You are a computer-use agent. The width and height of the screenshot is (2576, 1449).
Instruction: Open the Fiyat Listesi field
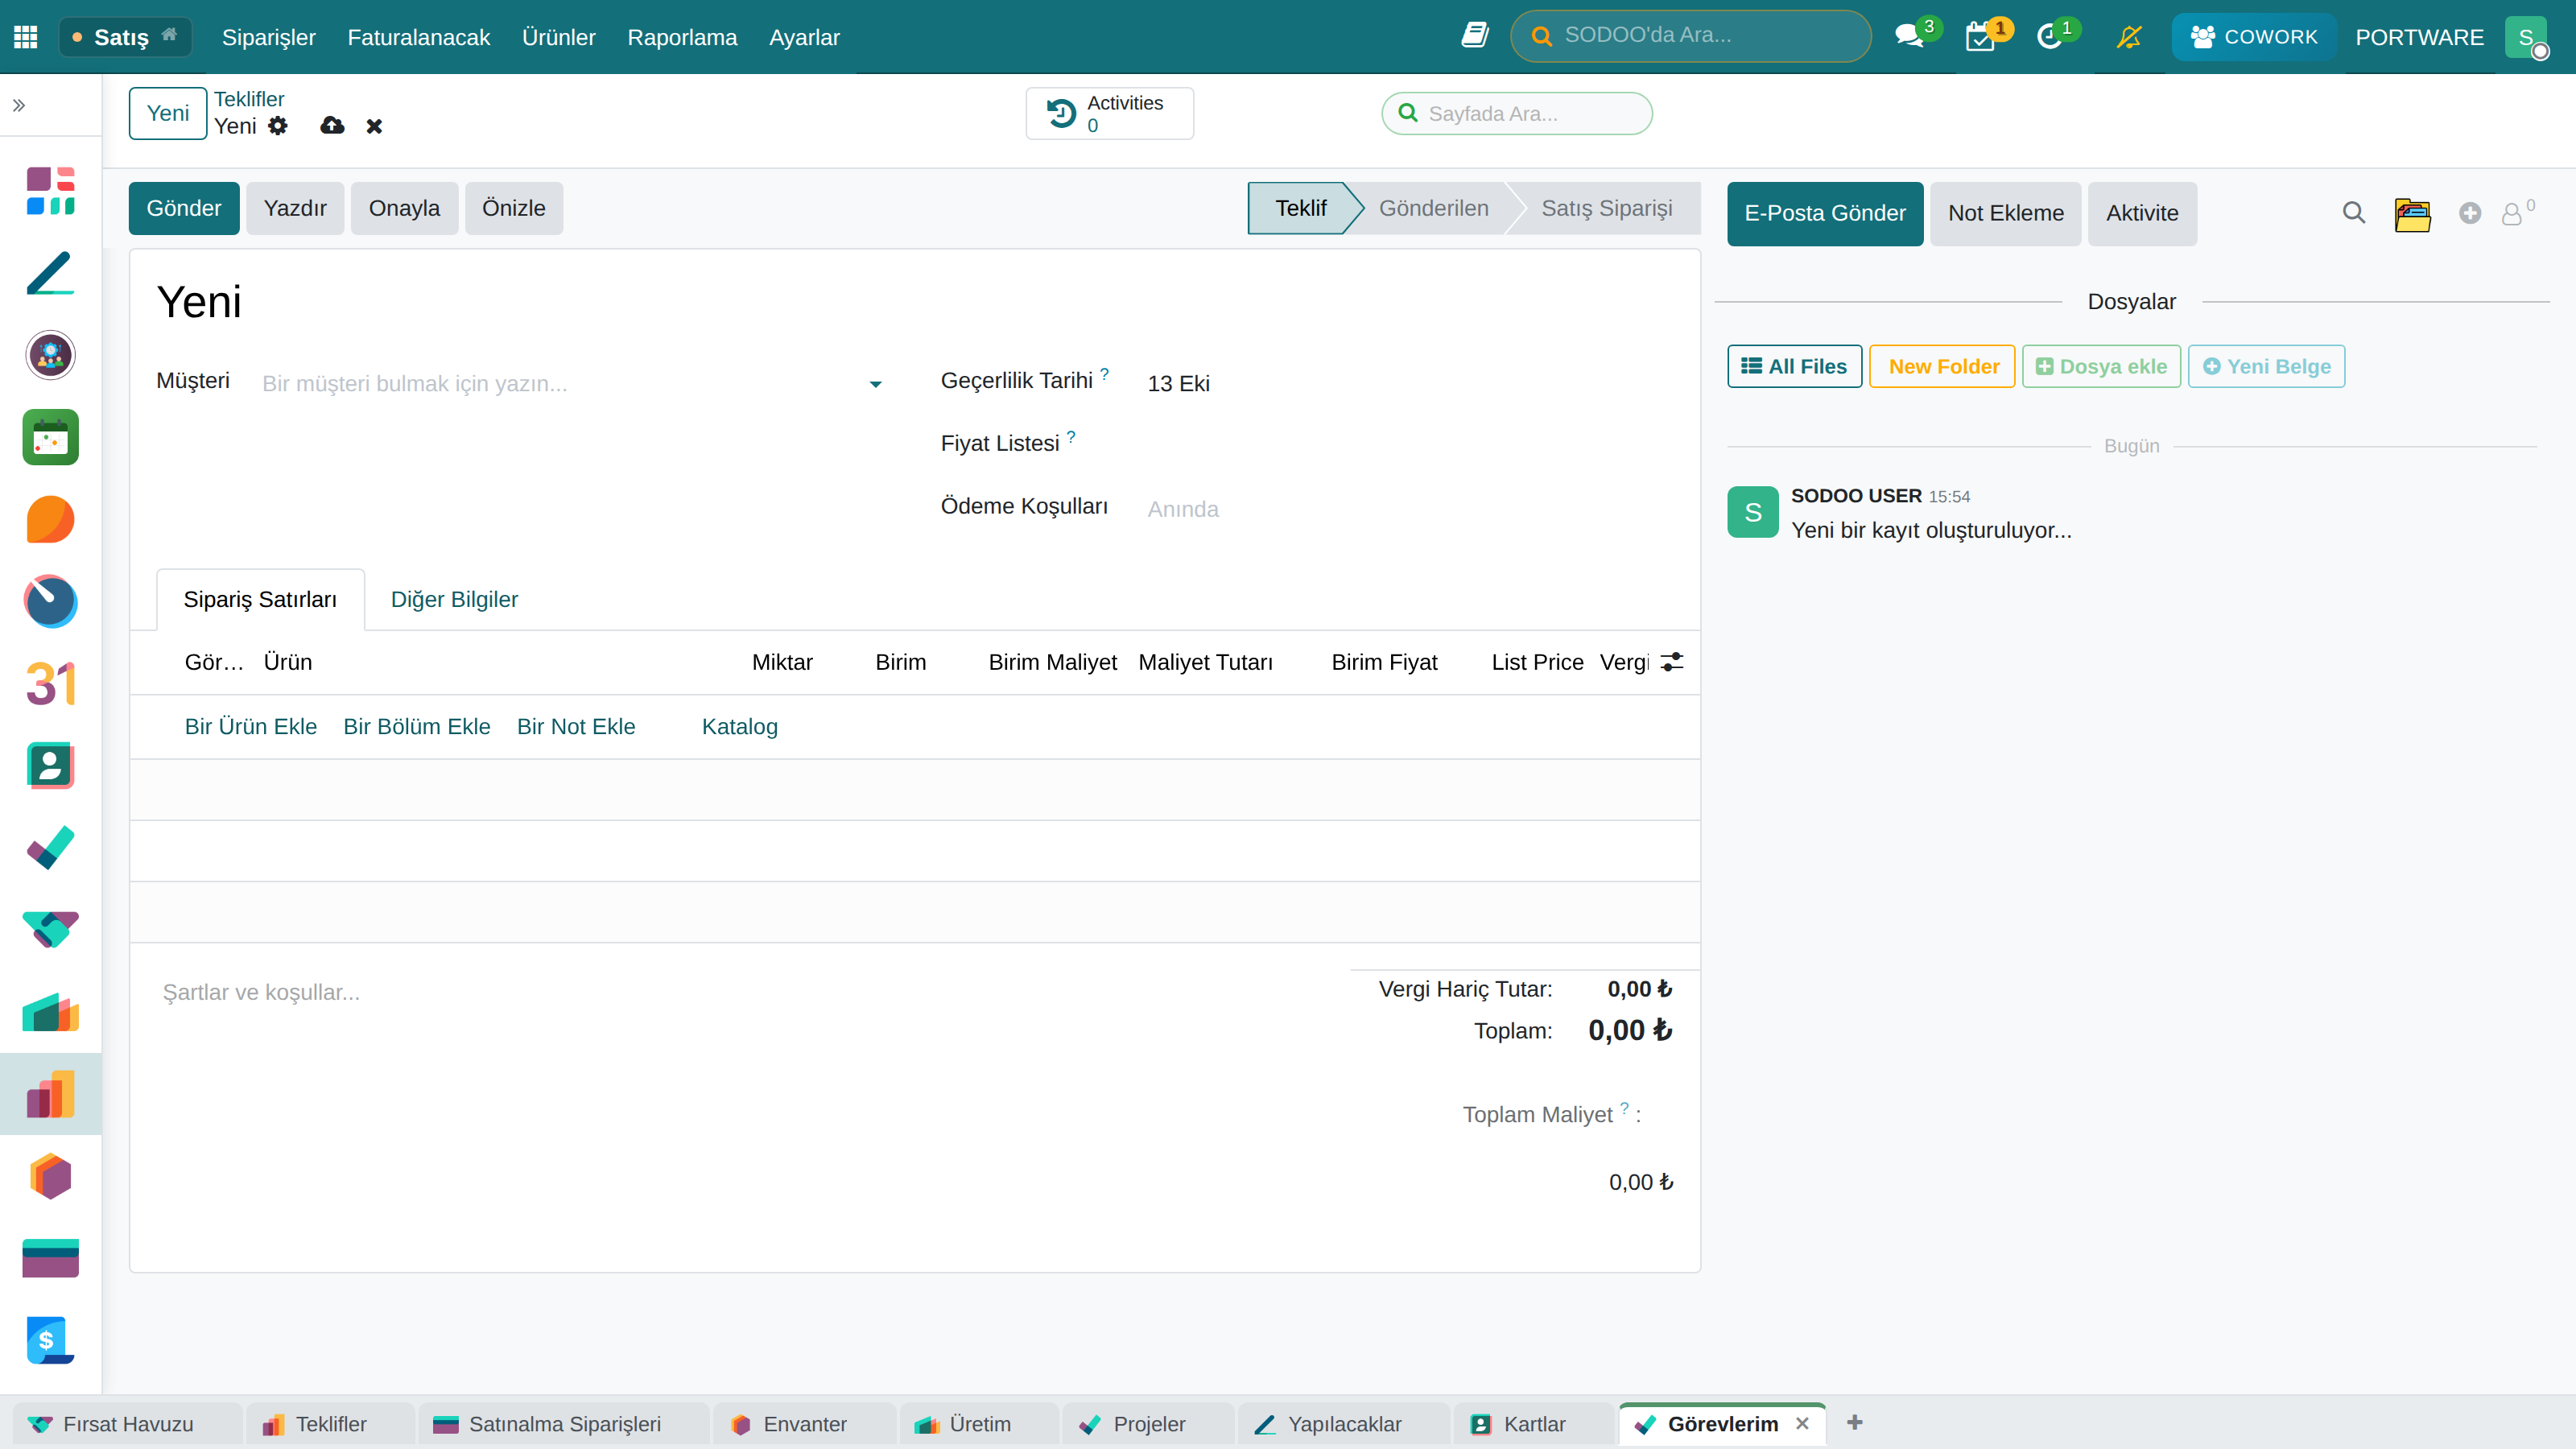(x=1410, y=446)
